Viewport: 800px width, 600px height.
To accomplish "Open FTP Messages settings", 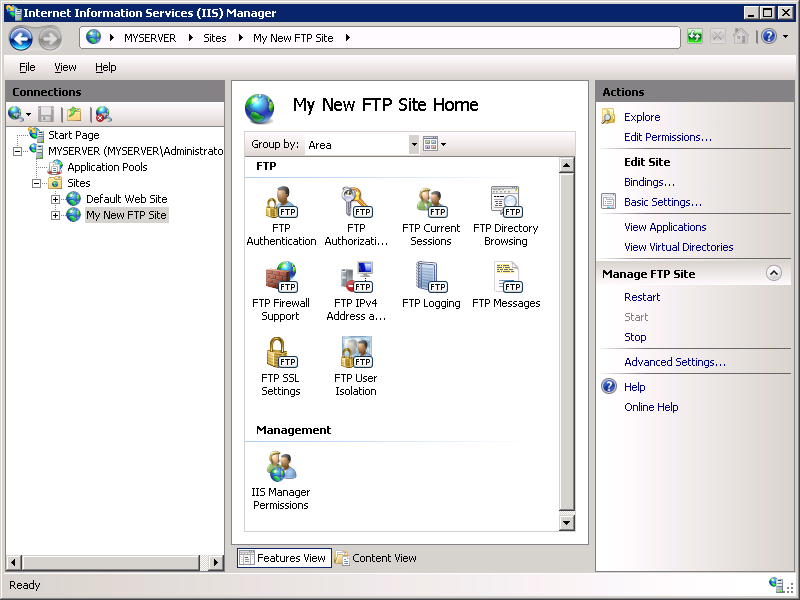I will point(506,285).
